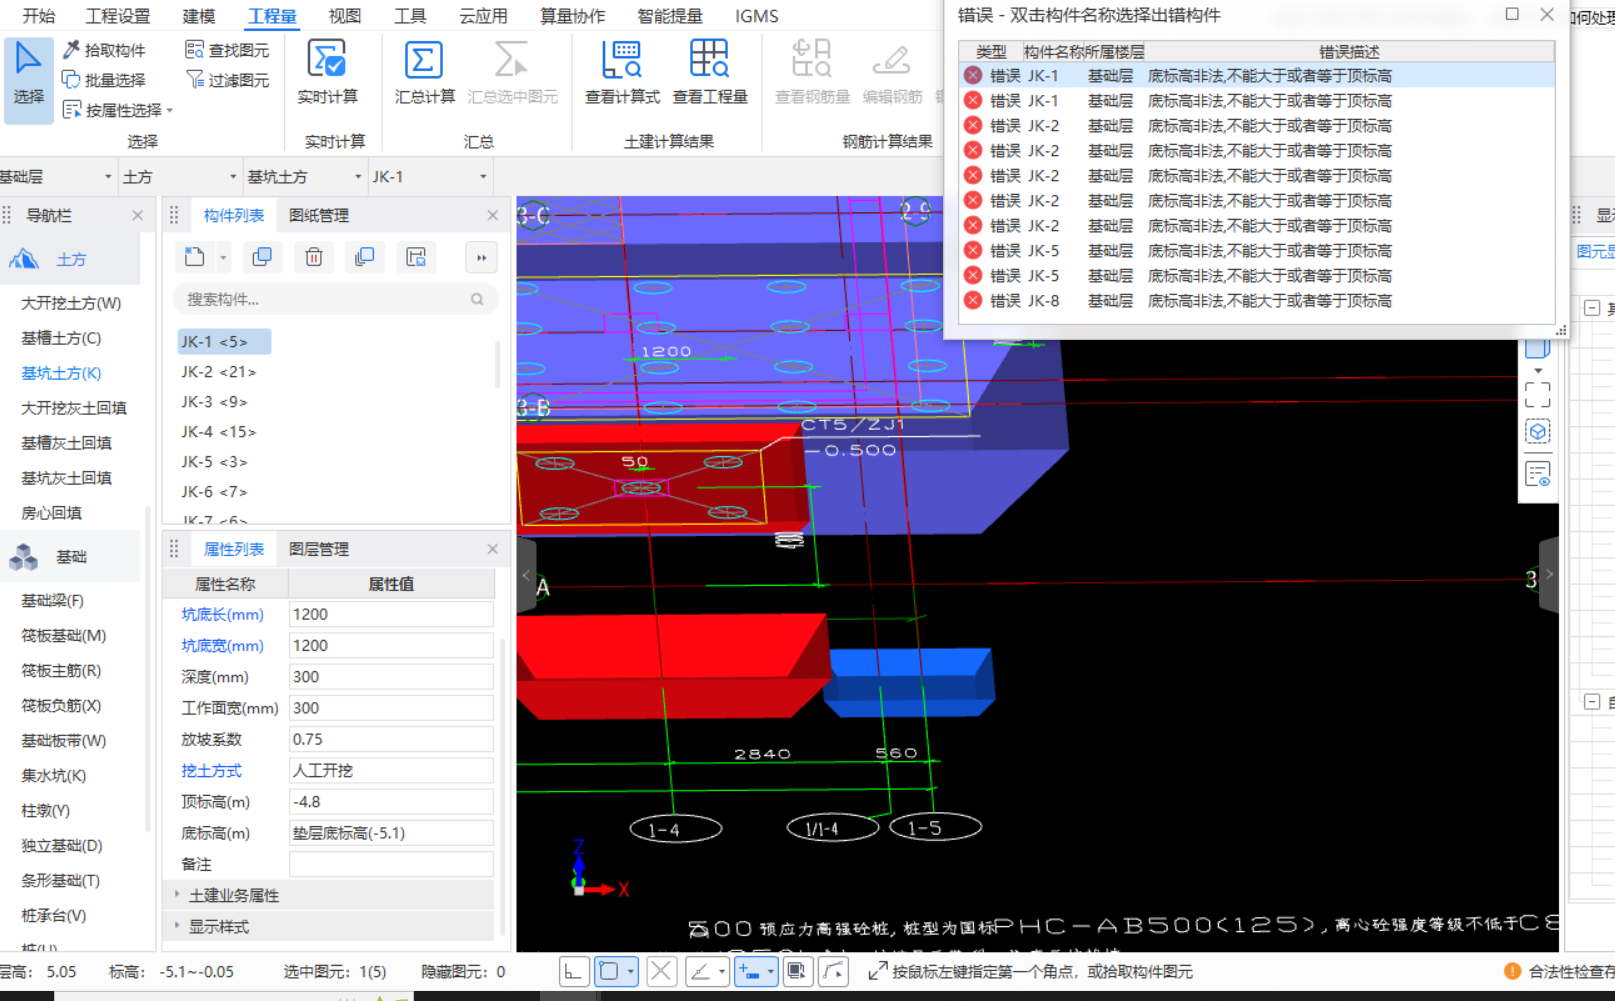Viewport: 1615px width, 1001px height.
Task: Toggle the screen display icon in the status bar
Action: click(x=797, y=971)
